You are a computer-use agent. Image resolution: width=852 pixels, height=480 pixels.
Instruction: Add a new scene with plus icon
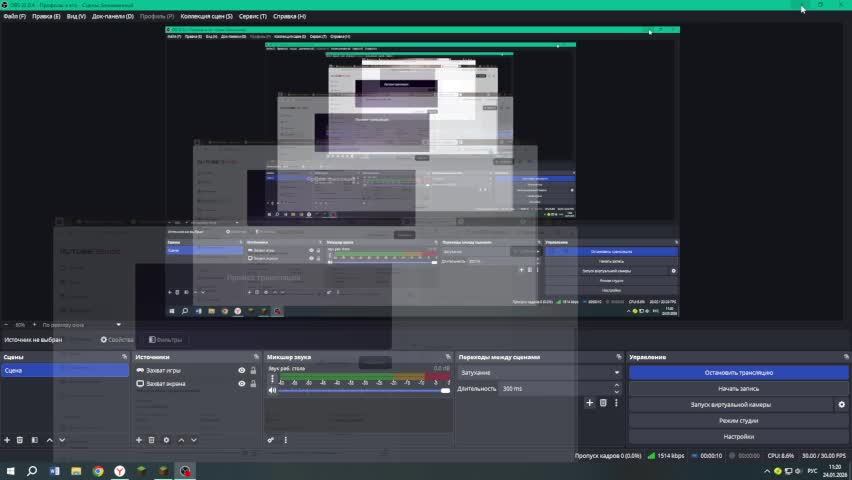tap(7, 440)
